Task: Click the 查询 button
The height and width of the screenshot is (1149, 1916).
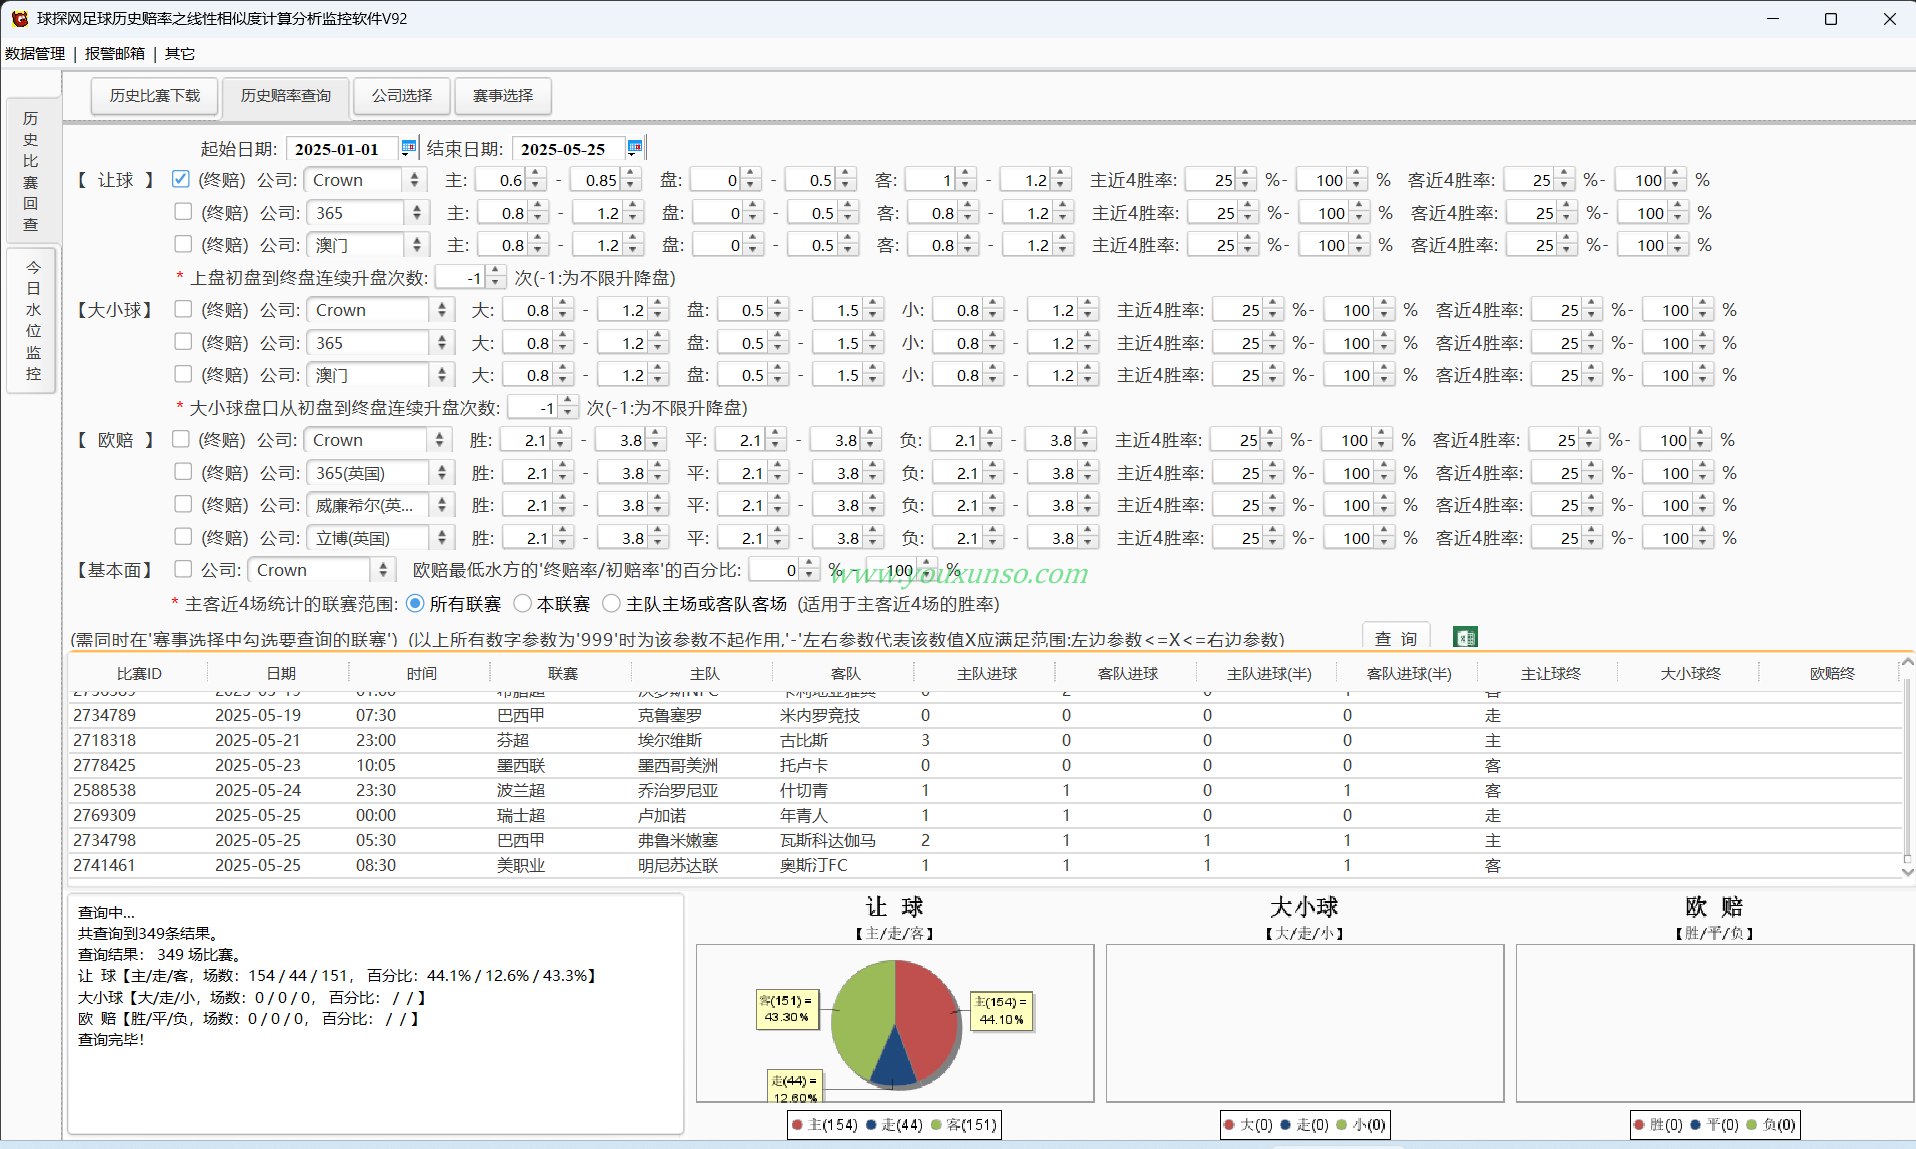Action: [1396, 638]
